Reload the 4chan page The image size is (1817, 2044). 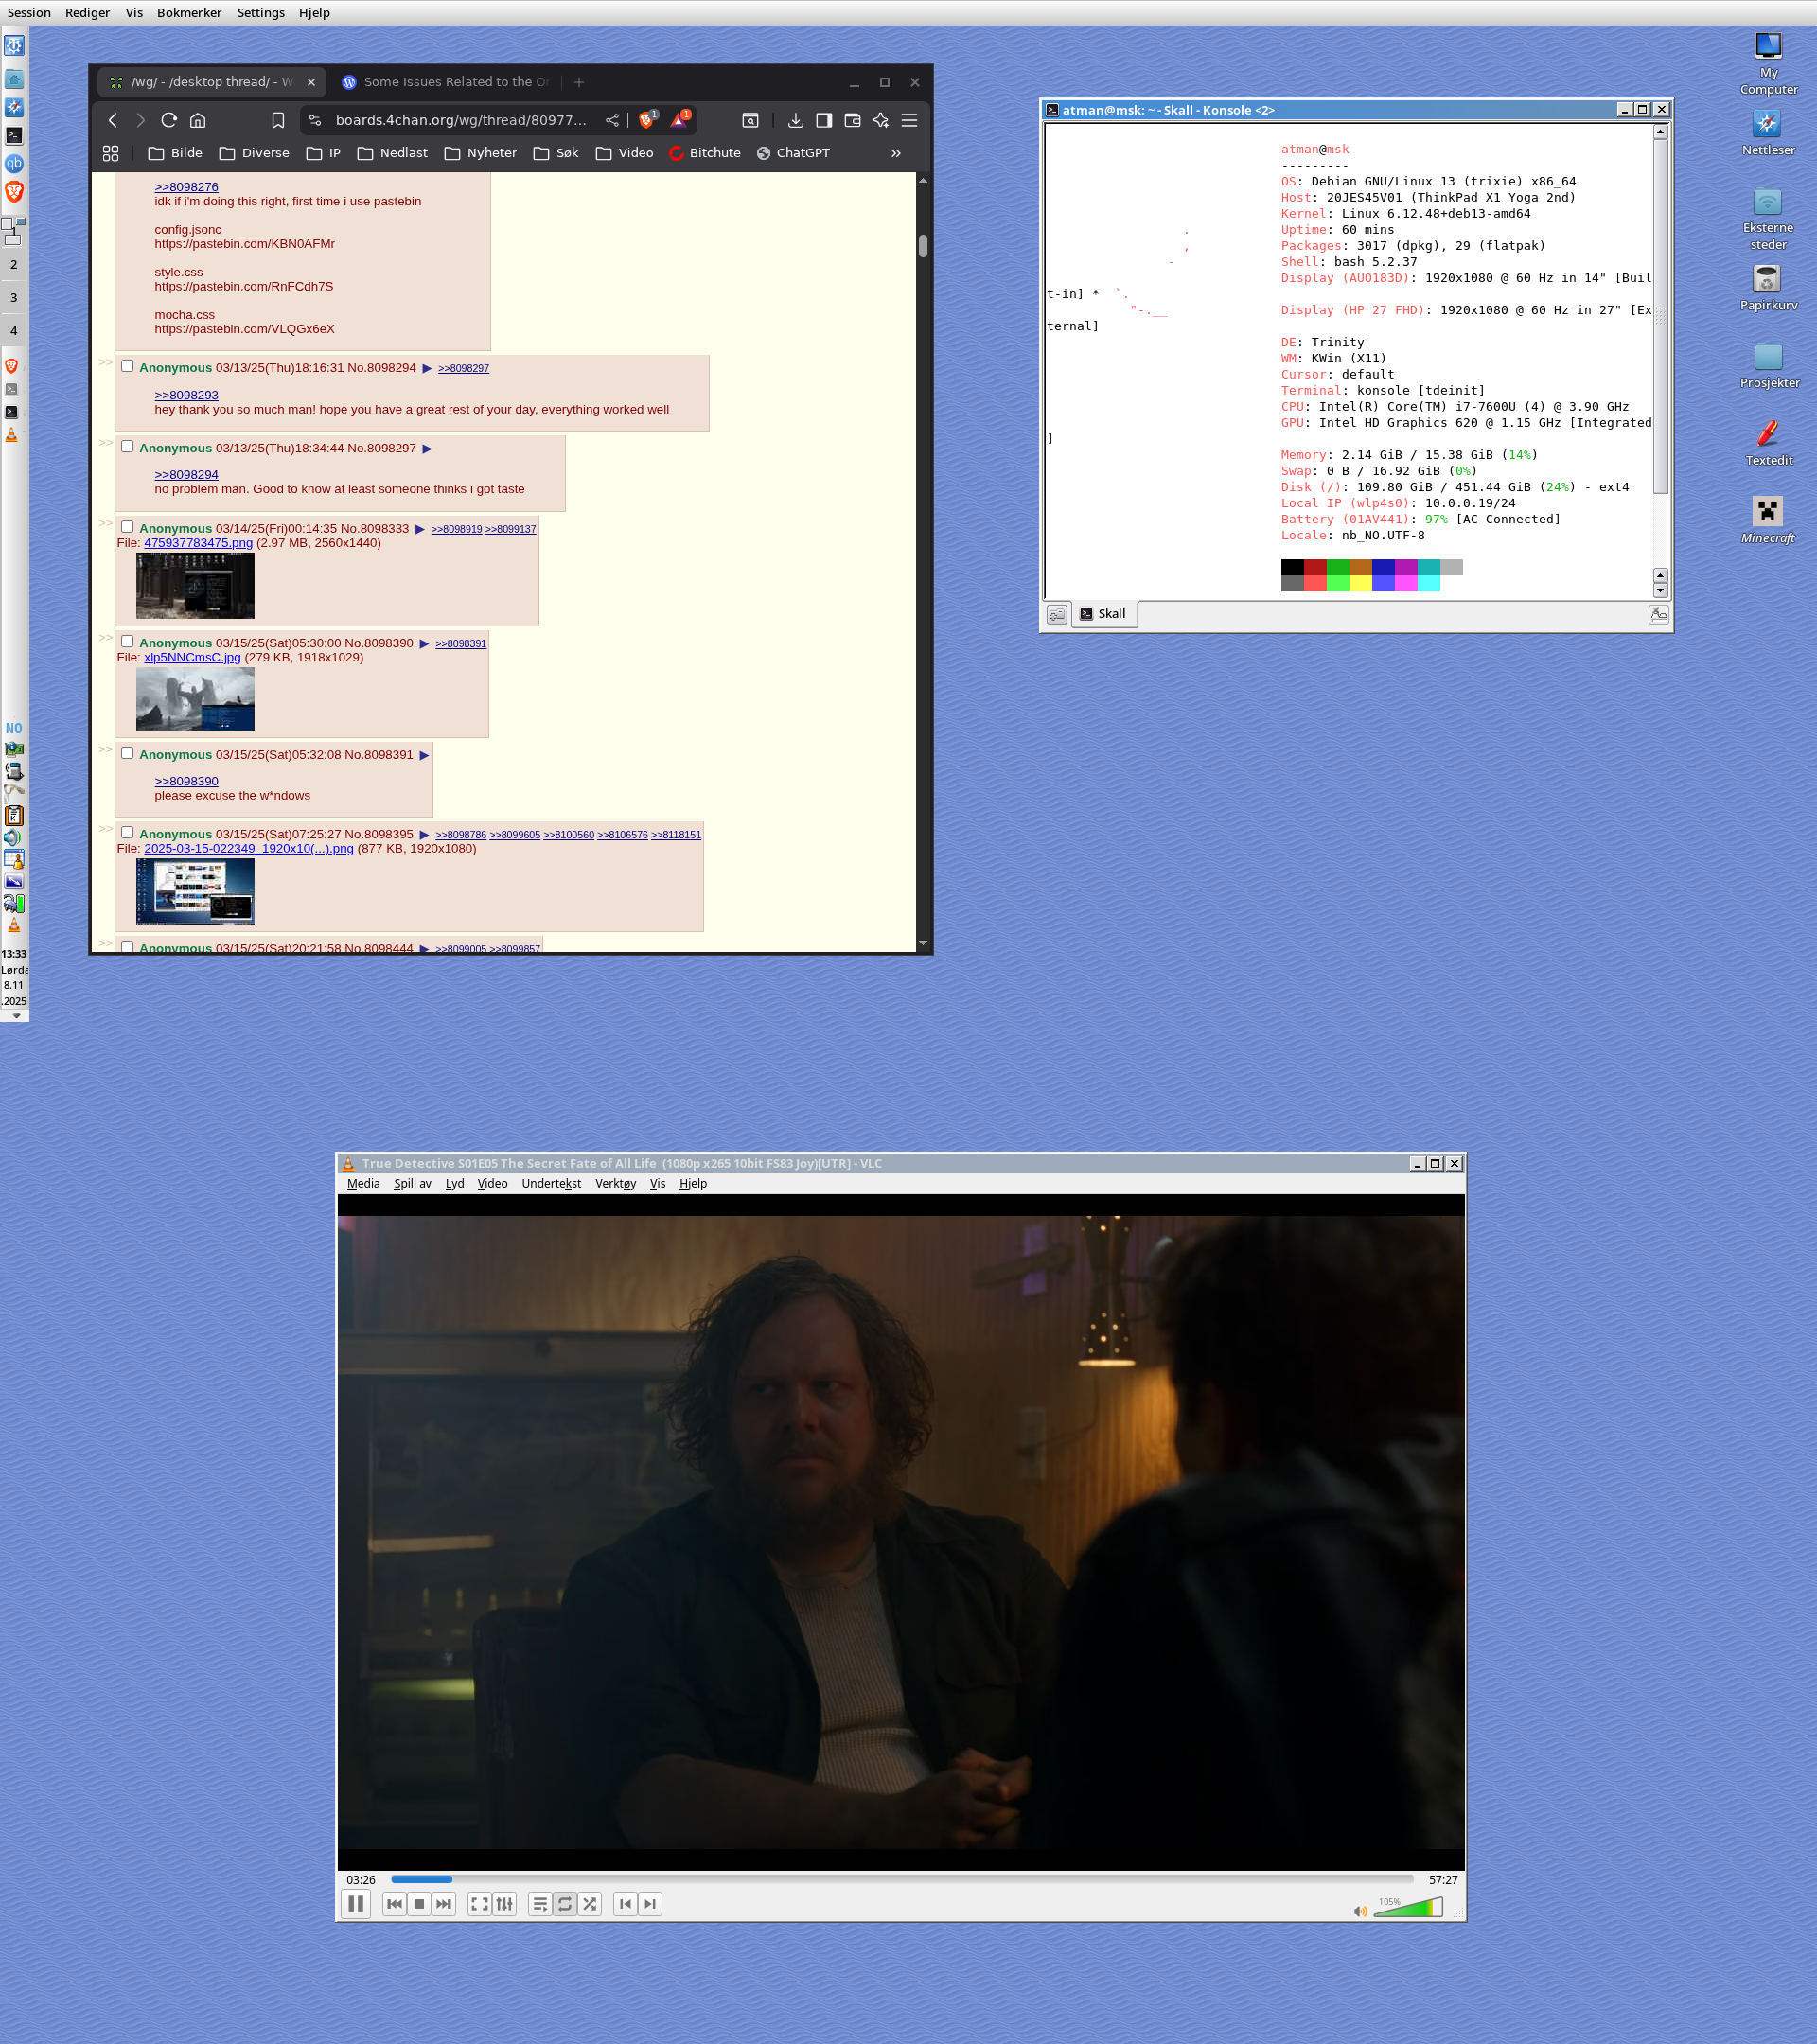click(169, 120)
